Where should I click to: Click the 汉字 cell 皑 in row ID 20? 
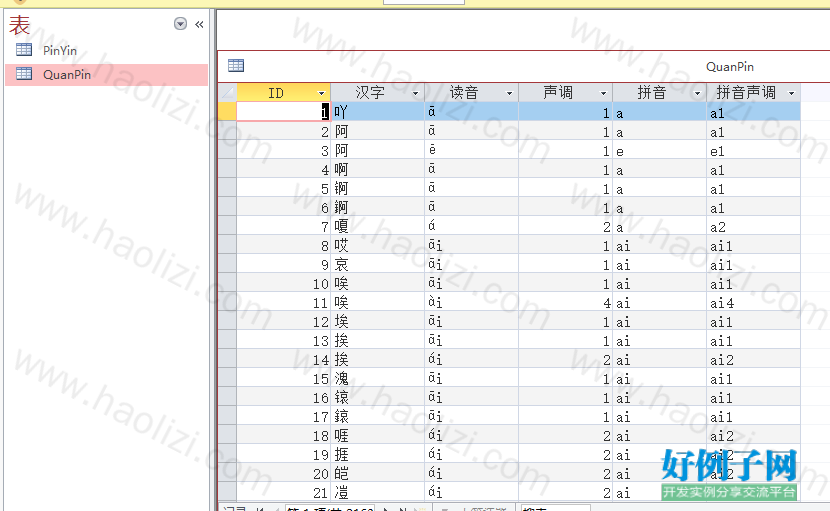coord(378,474)
